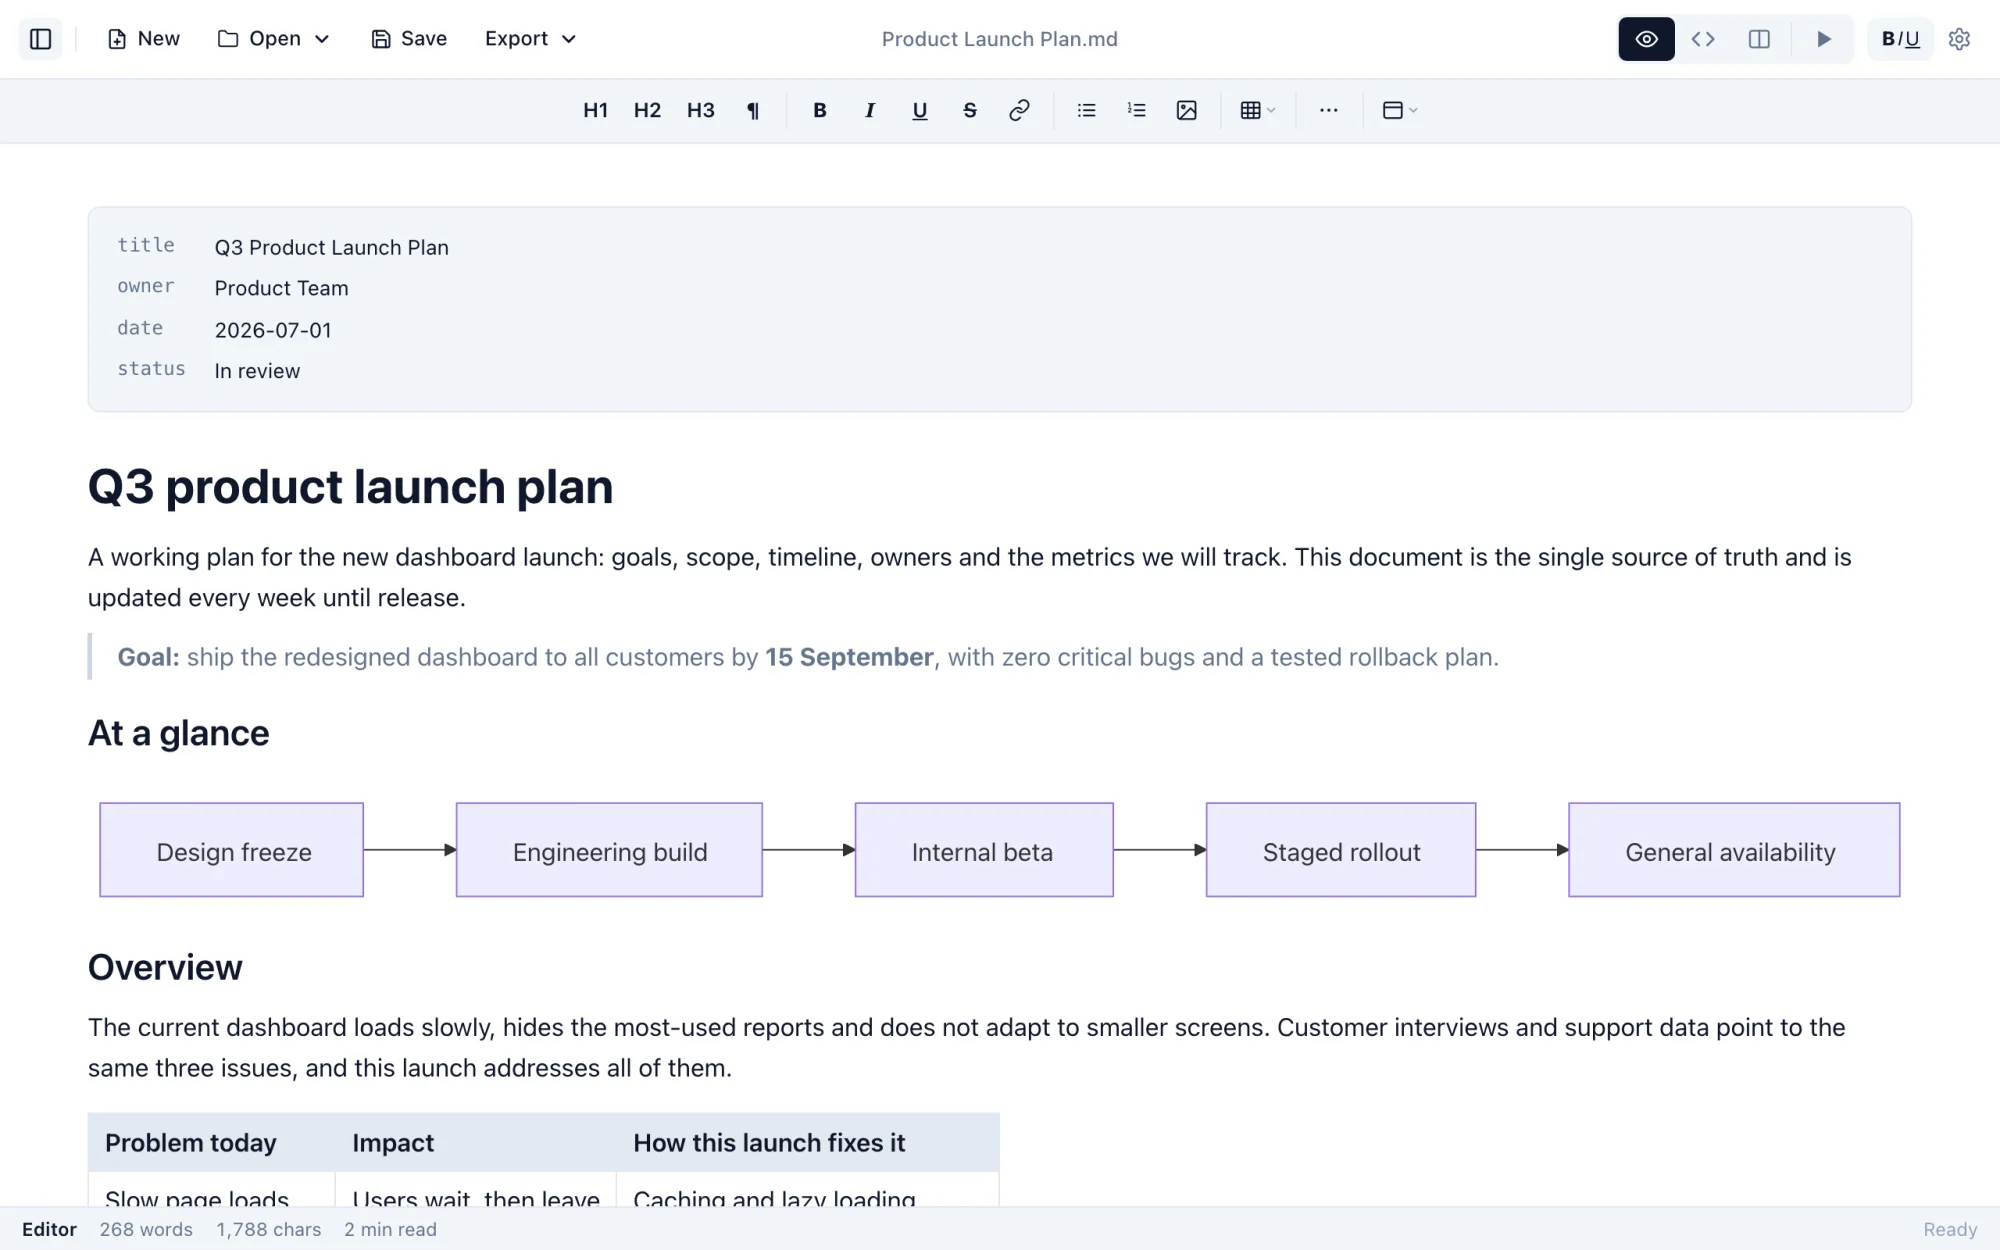This screenshot has height=1250, width=2000.
Task: Open more formatting options ellipsis
Action: coord(1328,110)
